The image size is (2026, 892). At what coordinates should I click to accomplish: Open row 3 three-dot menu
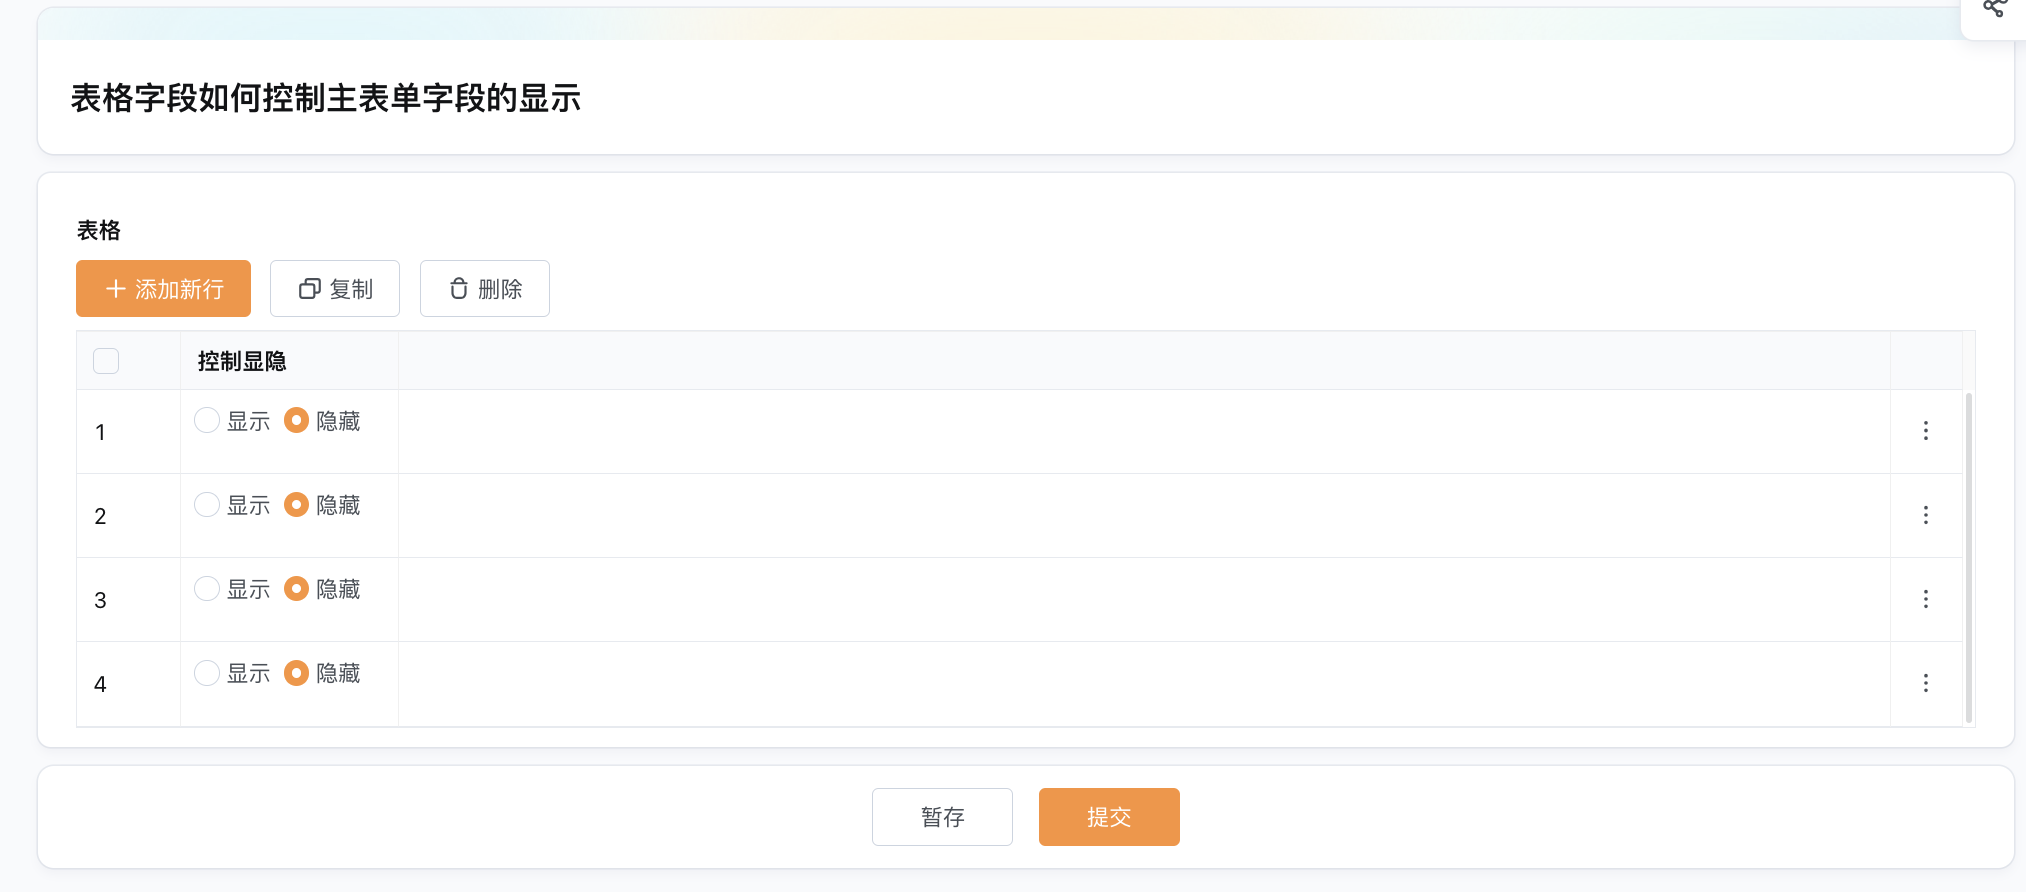coord(1926,599)
